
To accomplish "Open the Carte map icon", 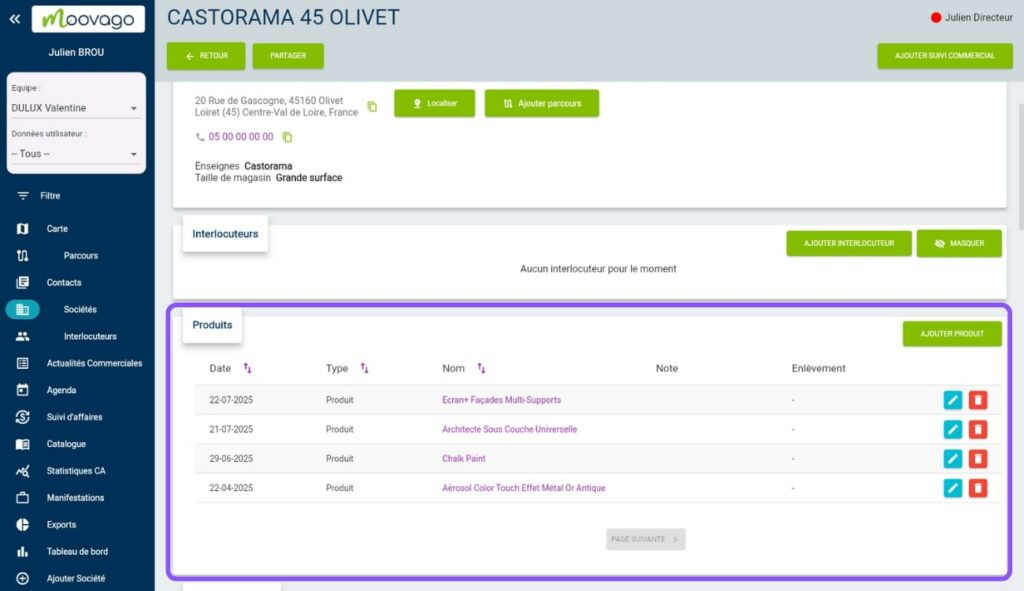I will point(23,229).
